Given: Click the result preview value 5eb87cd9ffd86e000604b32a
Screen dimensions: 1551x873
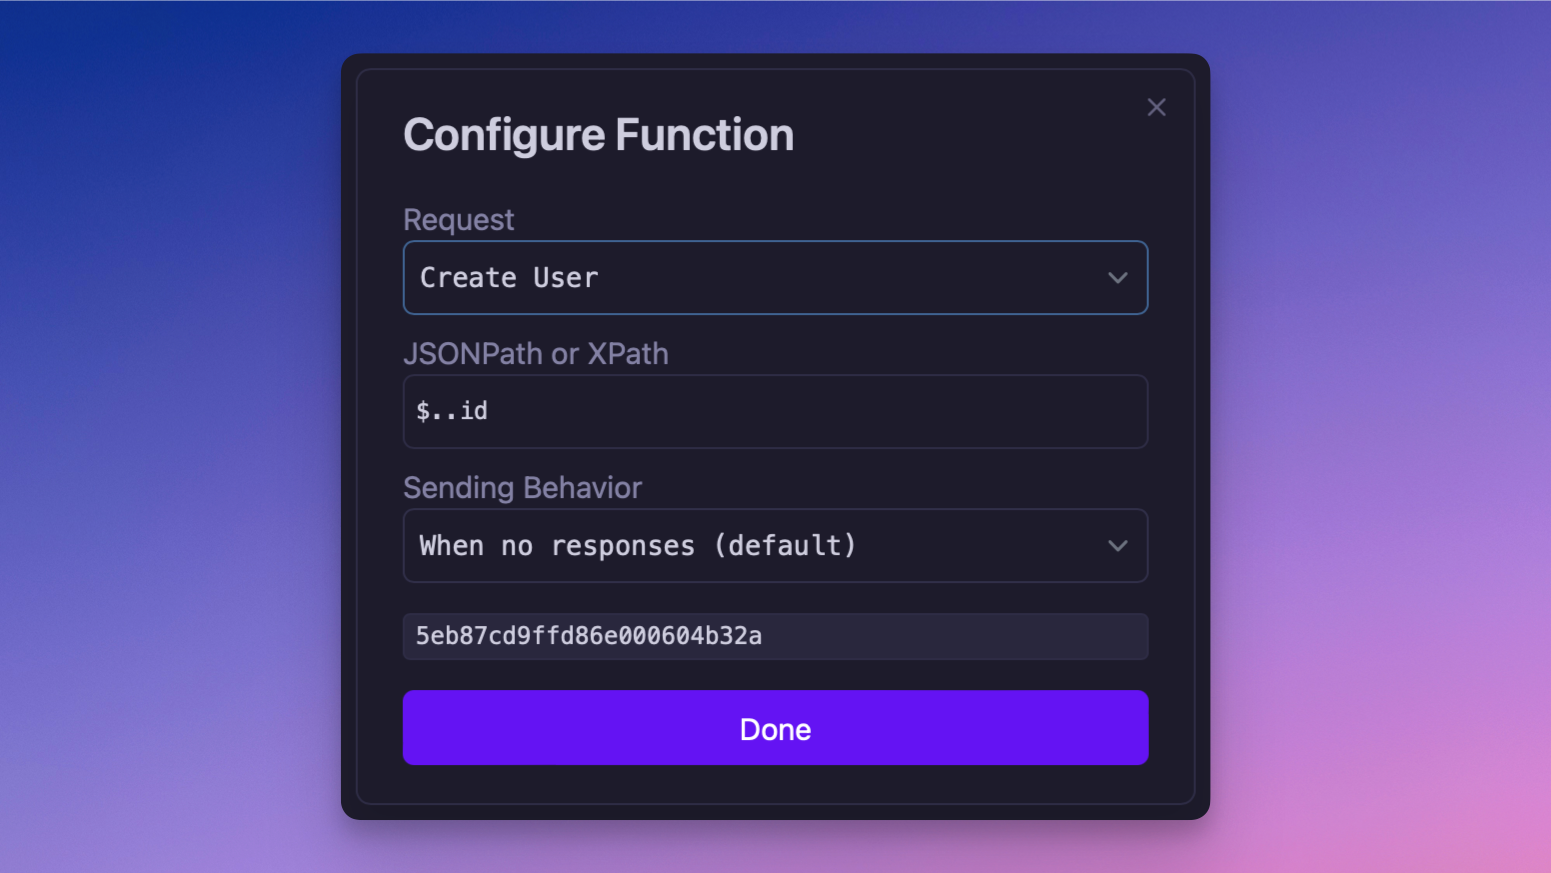Looking at the screenshot, I should pyautogui.click(x=589, y=636).
